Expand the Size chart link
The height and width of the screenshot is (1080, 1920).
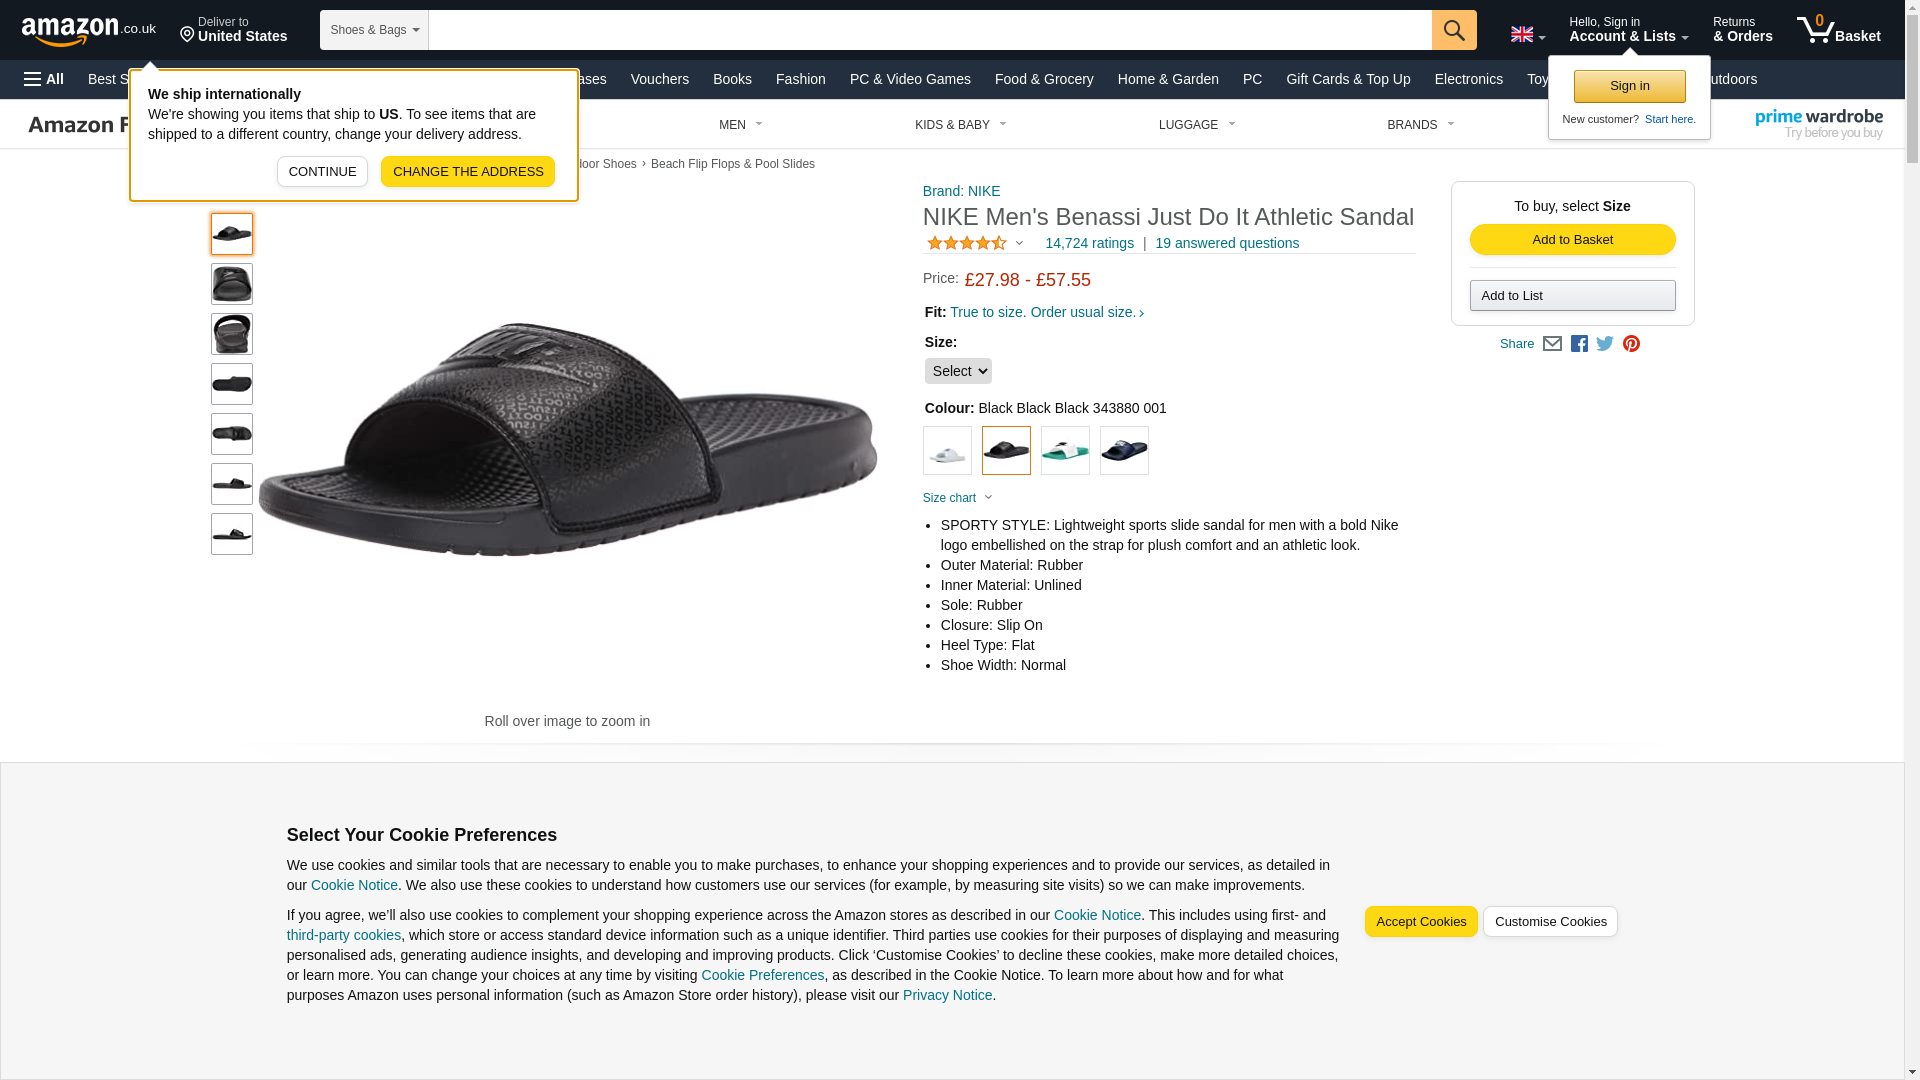pyautogui.click(x=957, y=498)
